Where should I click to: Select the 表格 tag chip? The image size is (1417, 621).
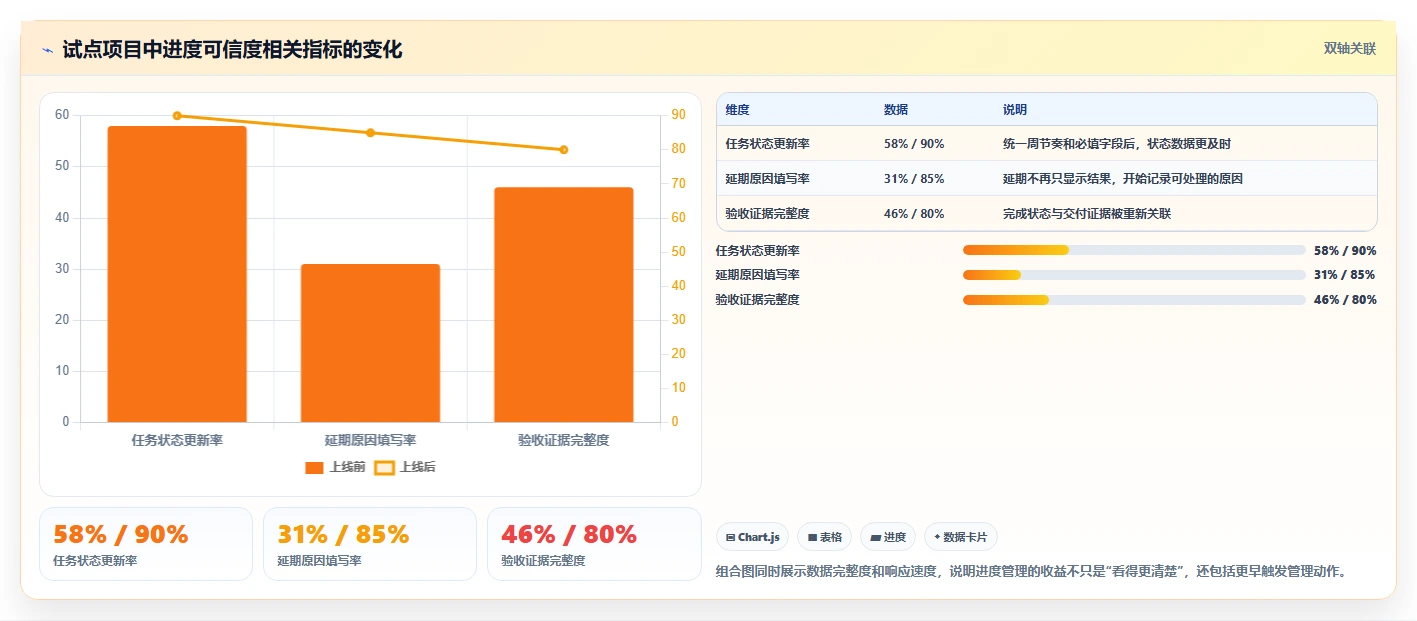point(824,537)
